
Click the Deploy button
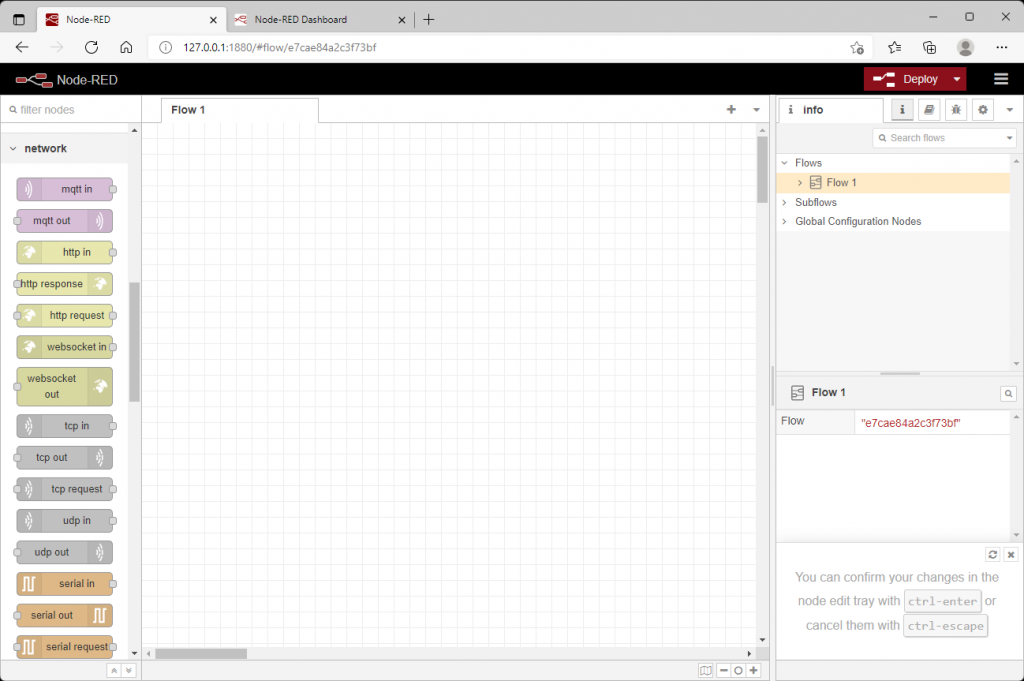(906, 79)
